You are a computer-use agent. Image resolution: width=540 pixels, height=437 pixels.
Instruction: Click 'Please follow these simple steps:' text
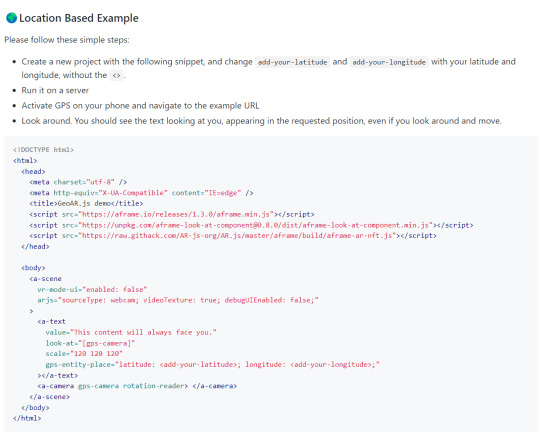pos(67,40)
